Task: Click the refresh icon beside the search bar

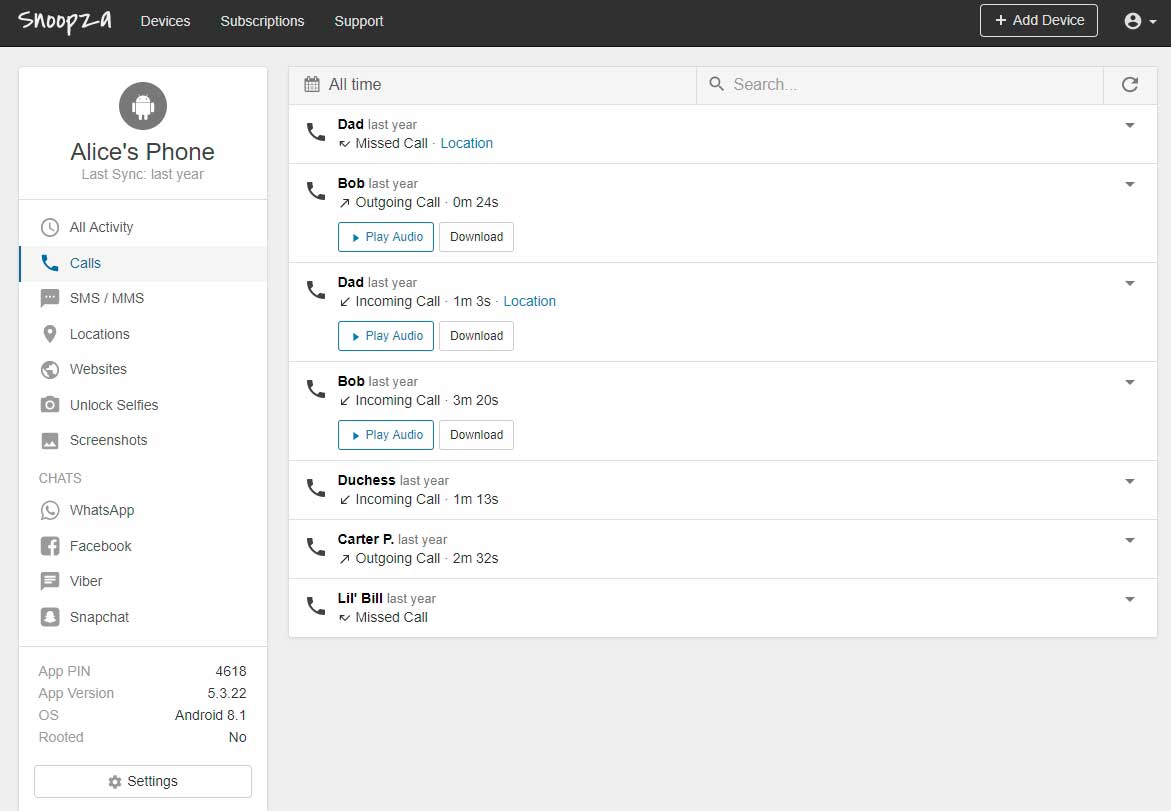Action: tap(1130, 85)
